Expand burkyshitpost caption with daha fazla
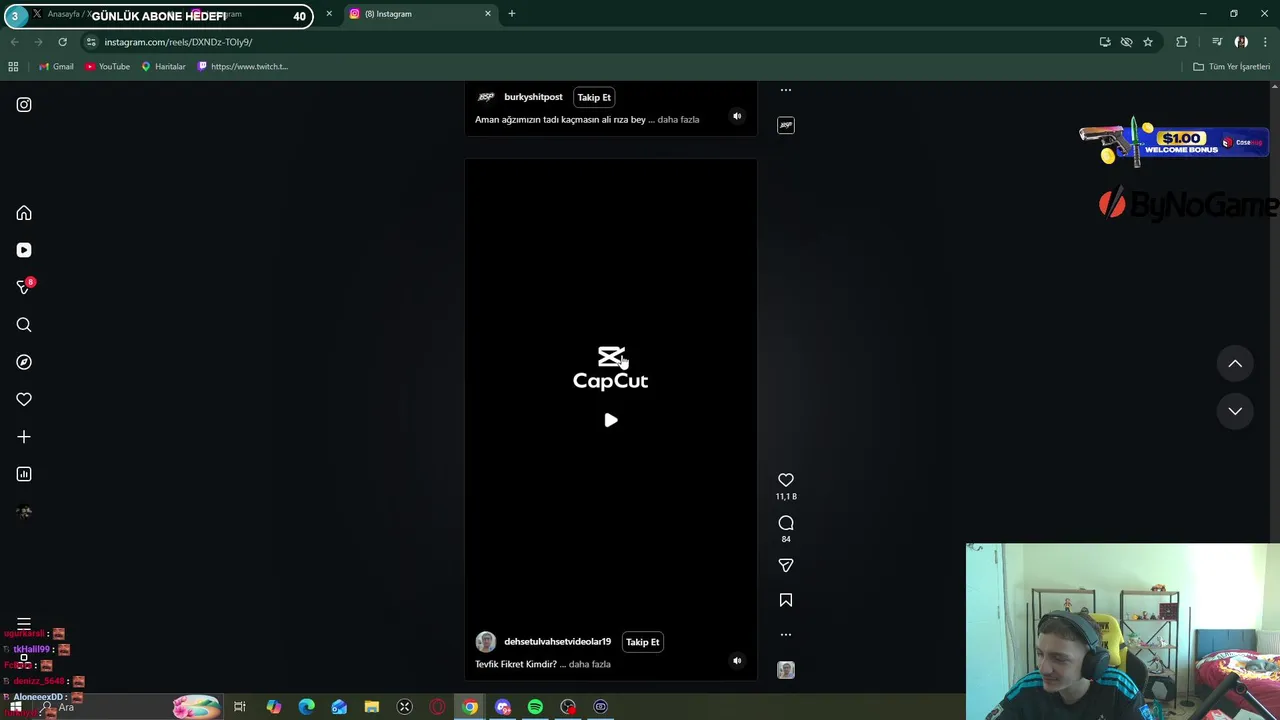The width and height of the screenshot is (1280, 720). click(678, 120)
